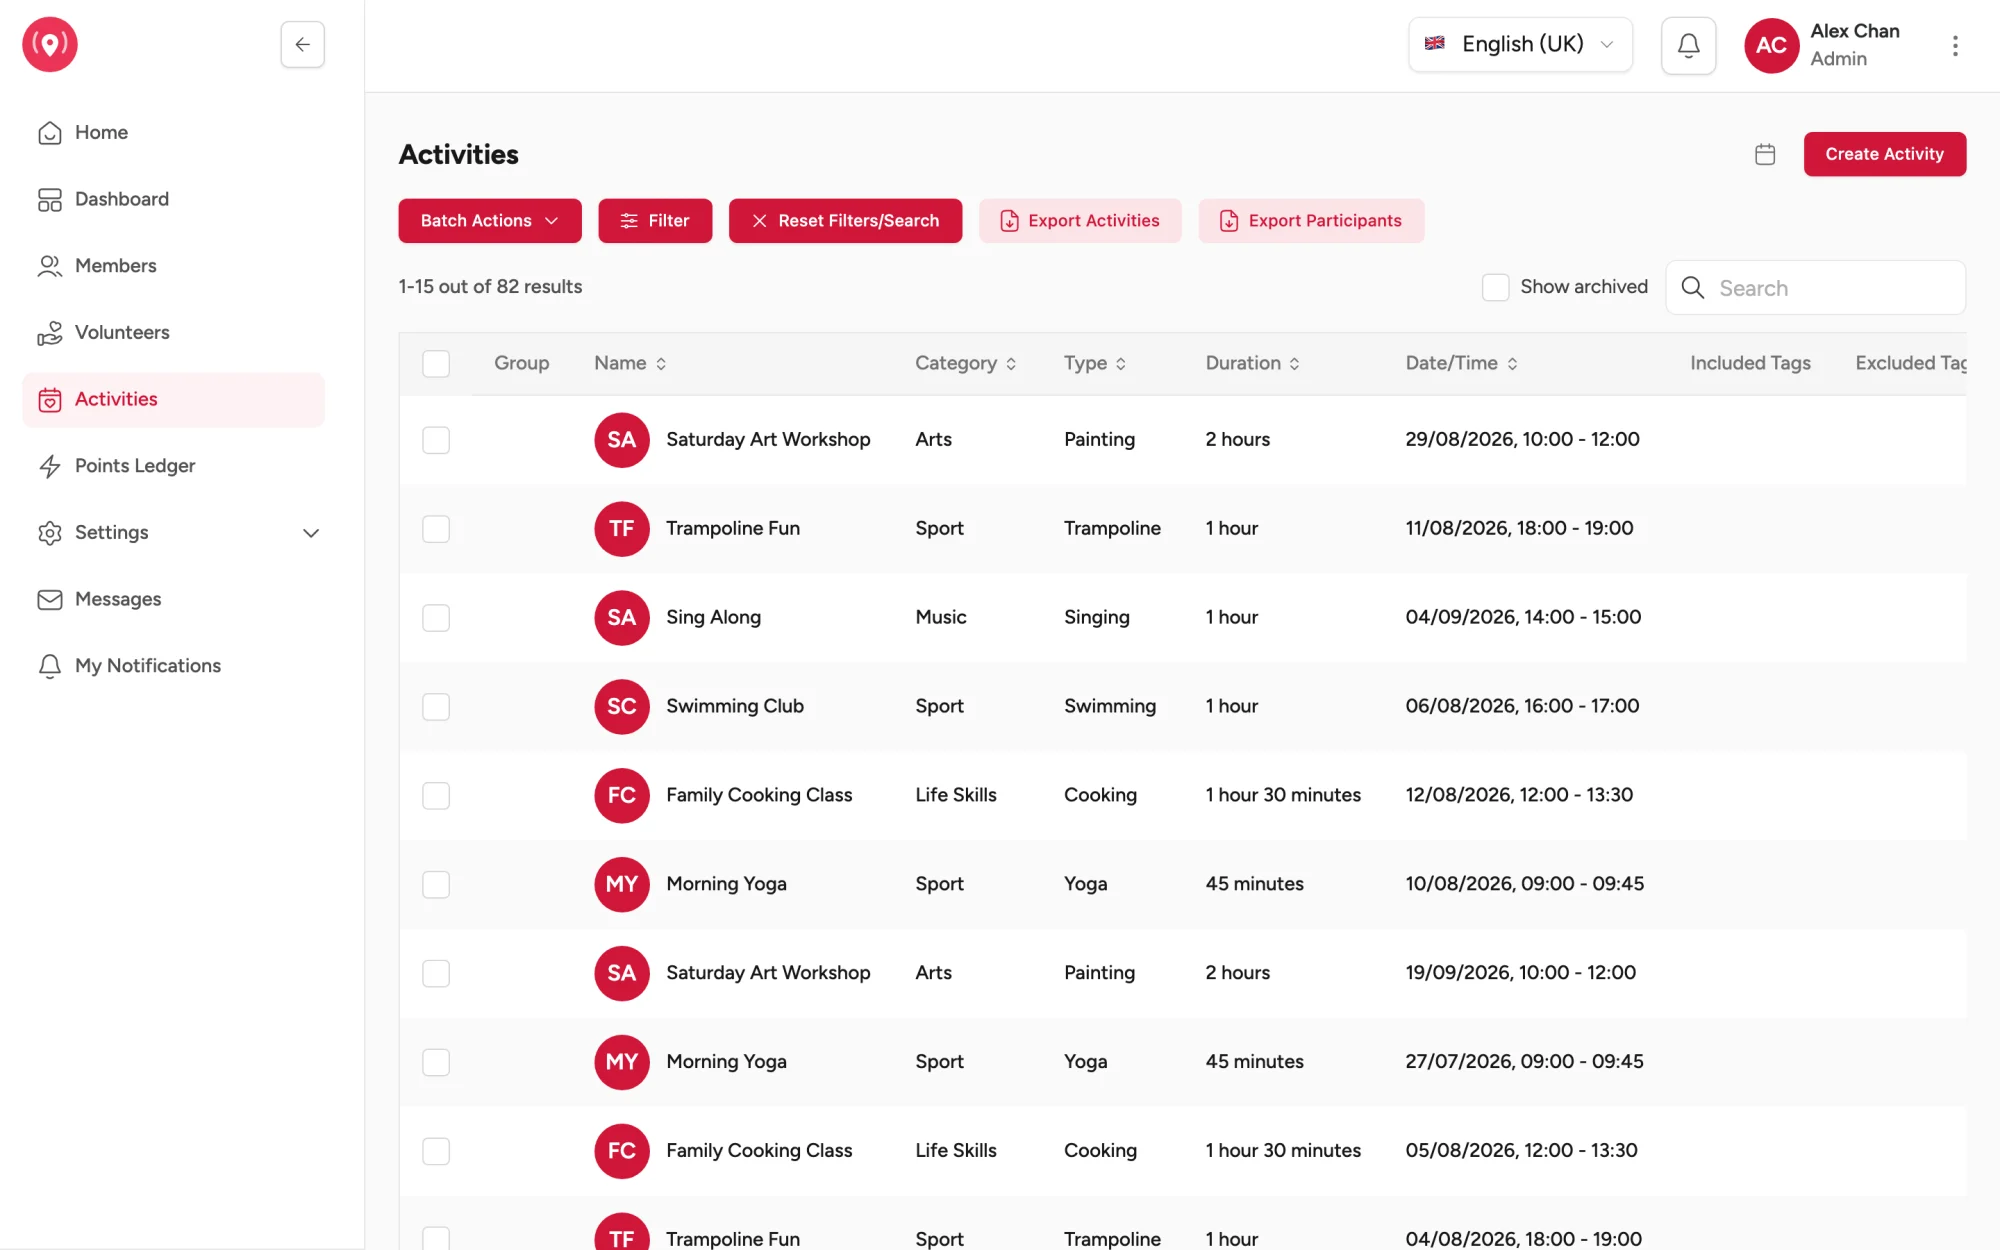This screenshot has width=2000, height=1250.
Task: Click Export Activities
Action: tap(1080, 221)
